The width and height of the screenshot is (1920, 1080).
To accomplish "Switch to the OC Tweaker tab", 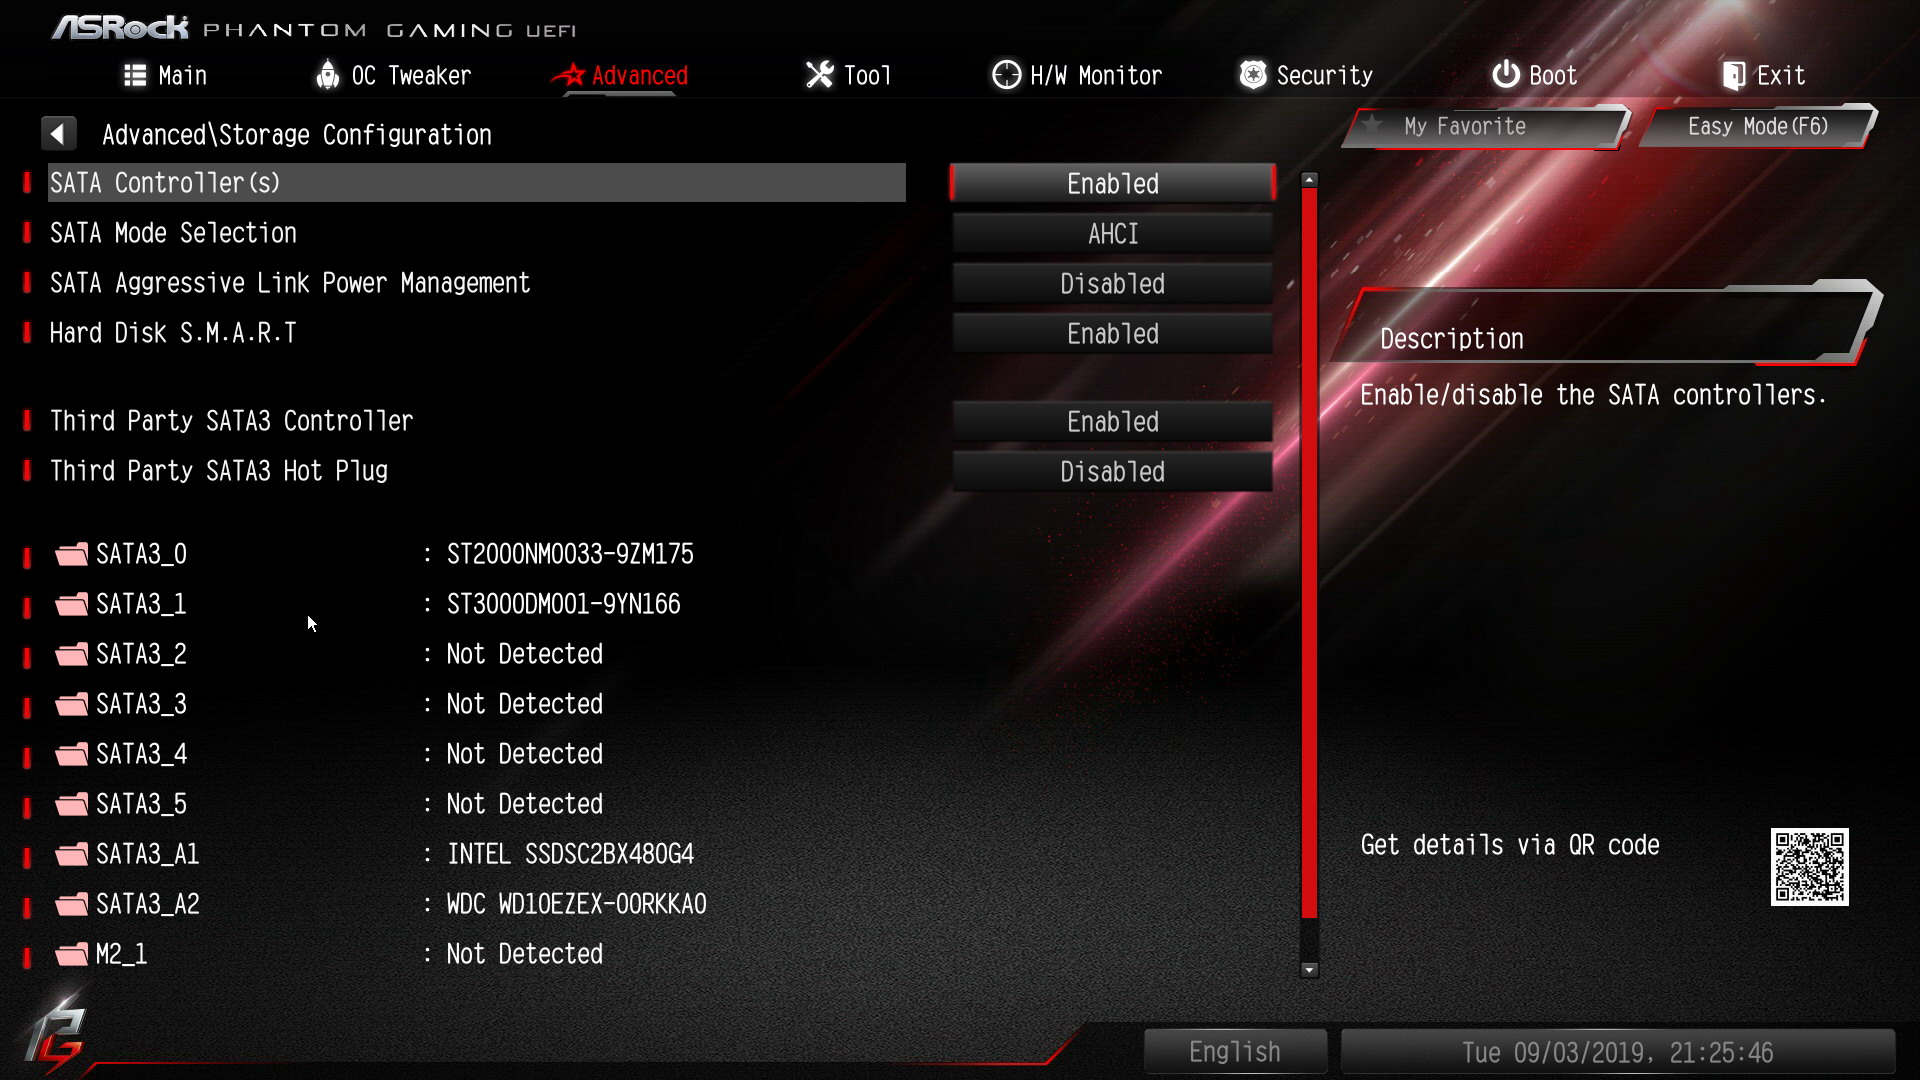I will 393,75.
